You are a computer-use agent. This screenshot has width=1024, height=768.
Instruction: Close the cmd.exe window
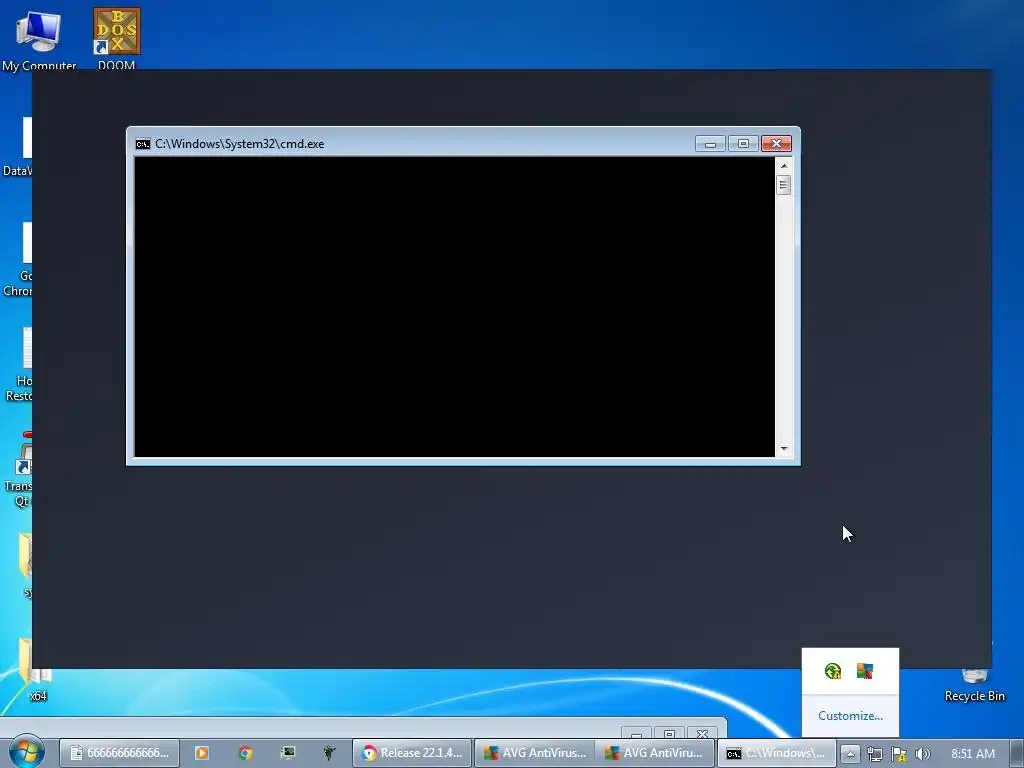[776, 144]
